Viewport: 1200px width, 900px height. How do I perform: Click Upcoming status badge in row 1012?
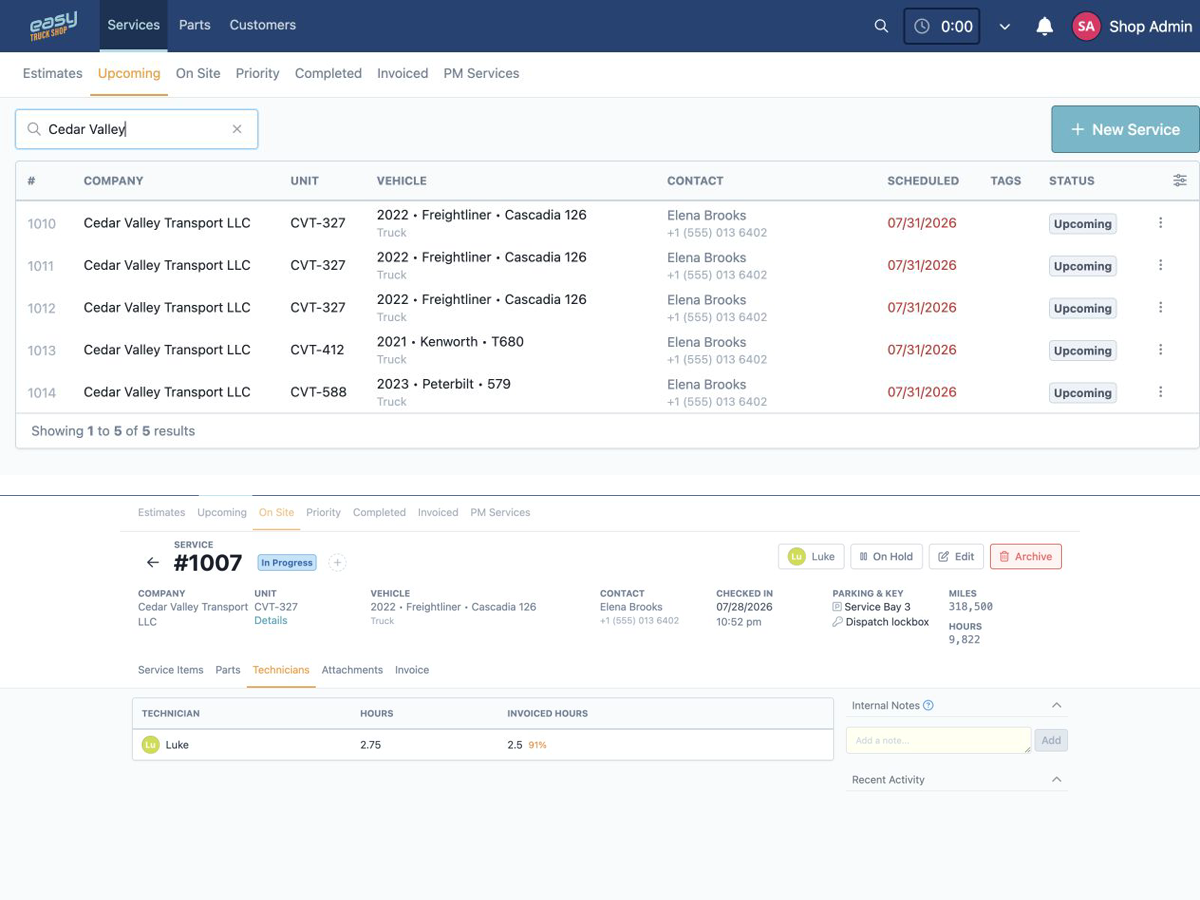coord(1082,308)
